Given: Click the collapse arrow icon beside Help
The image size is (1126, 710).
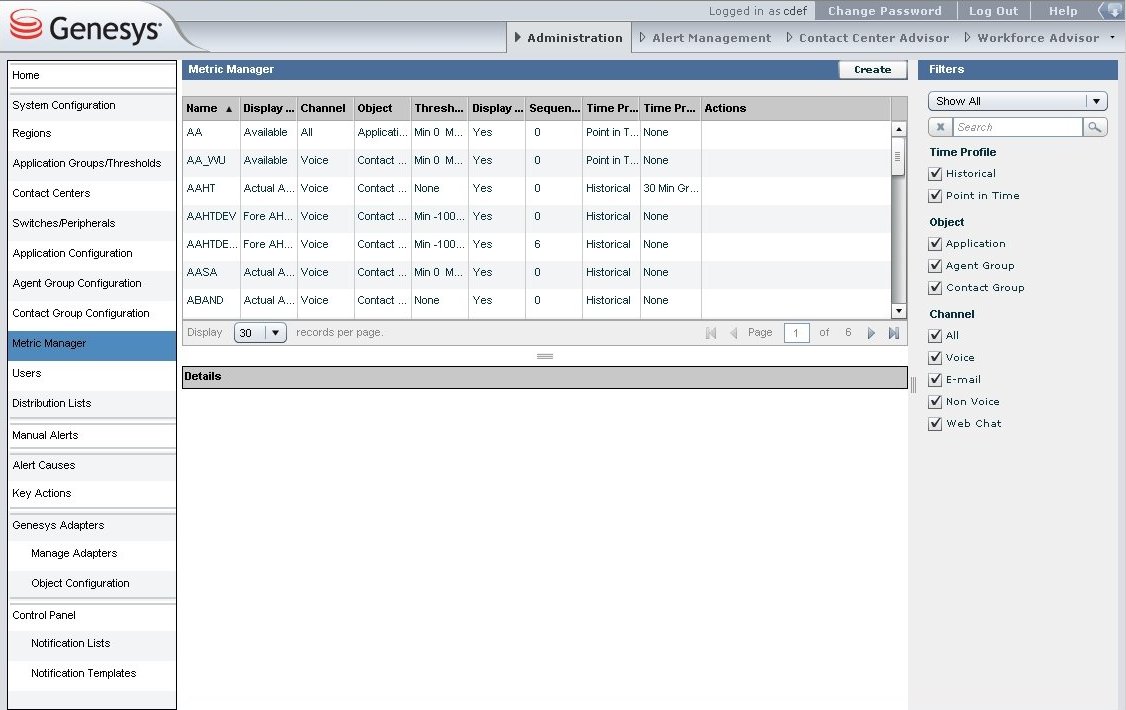Looking at the screenshot, I should [x=1112, y=11].
